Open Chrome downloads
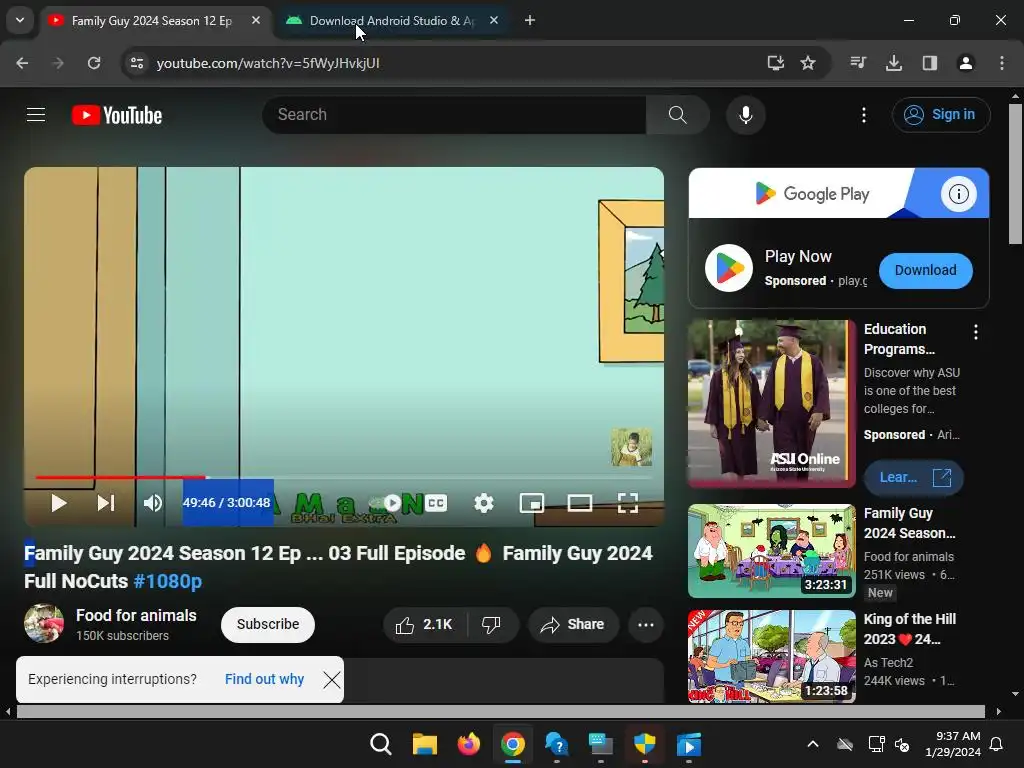 click(894, 63)
